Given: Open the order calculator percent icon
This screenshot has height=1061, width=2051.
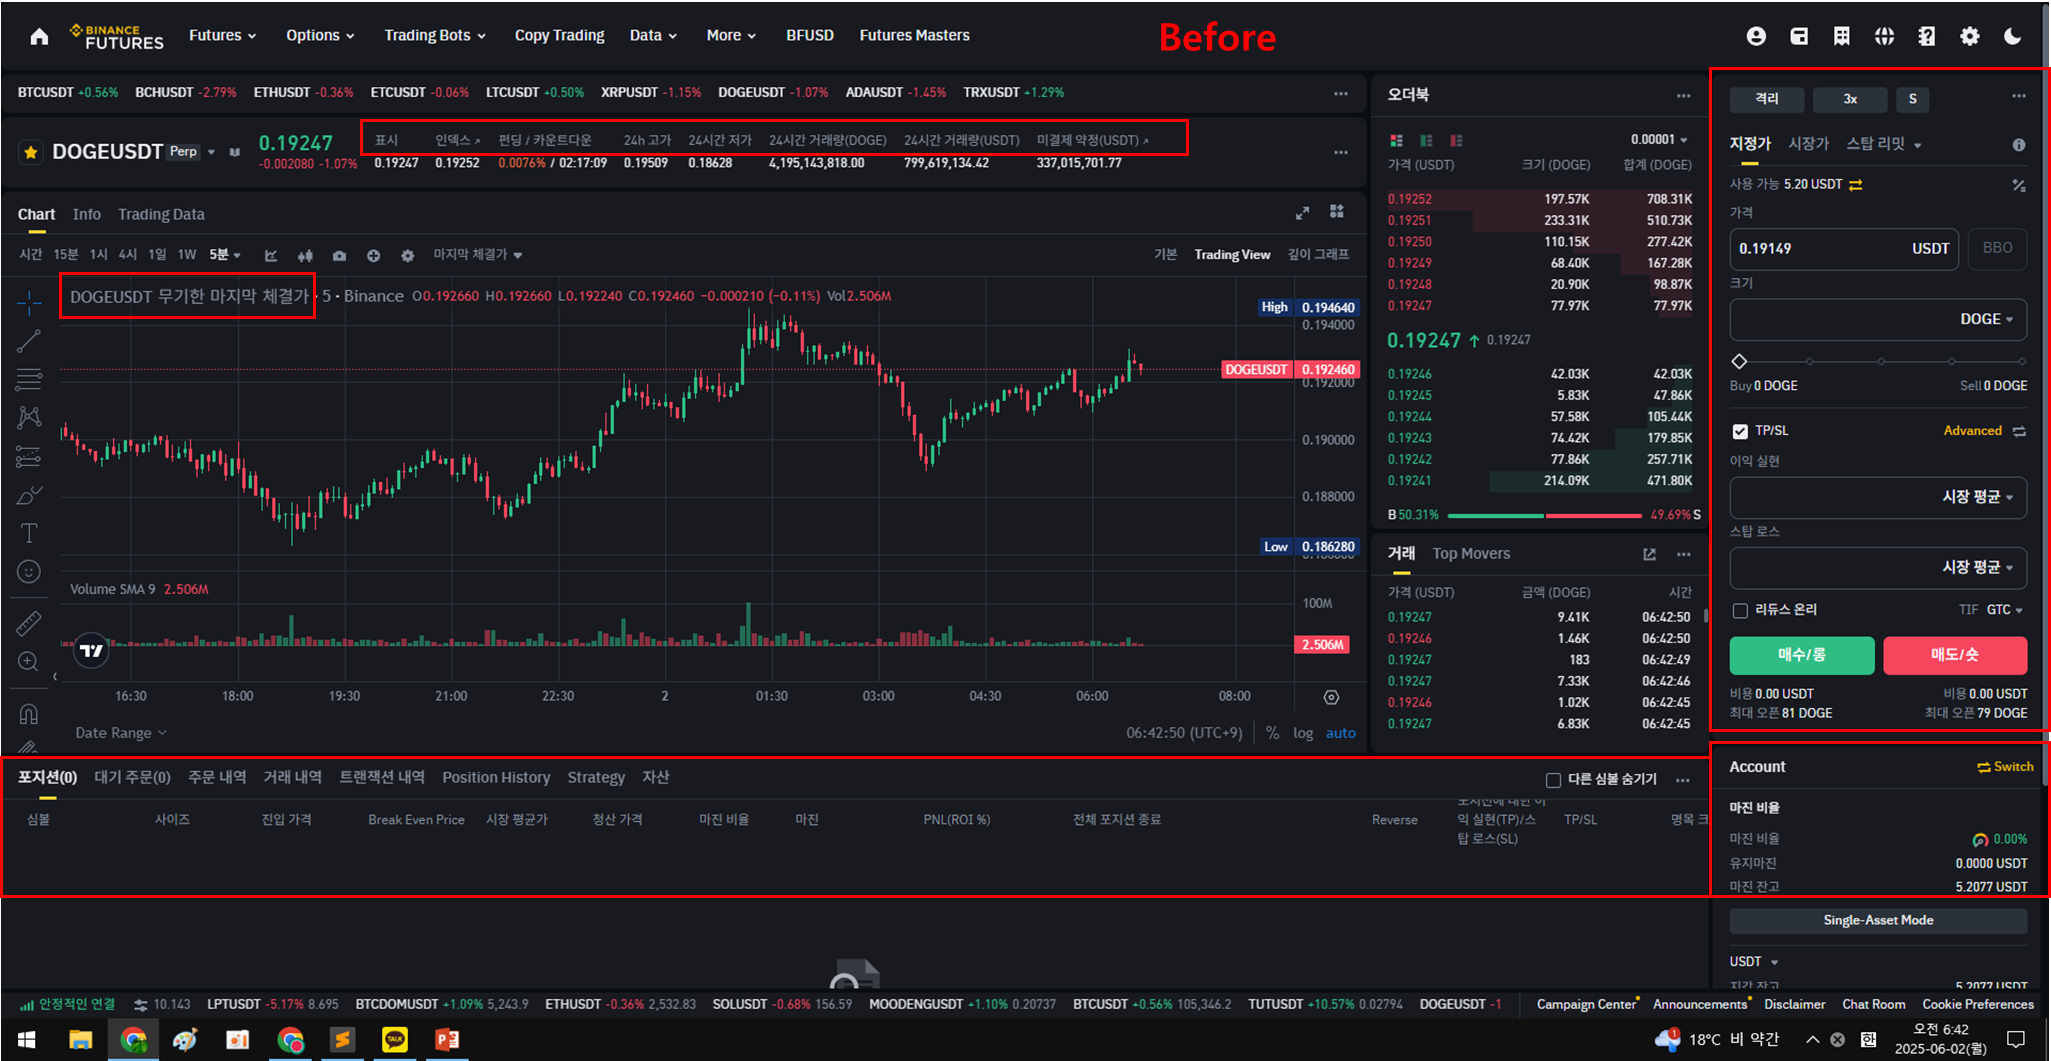Looking at the screenshot, I should pyautogui.click(x=2019, y=185).
